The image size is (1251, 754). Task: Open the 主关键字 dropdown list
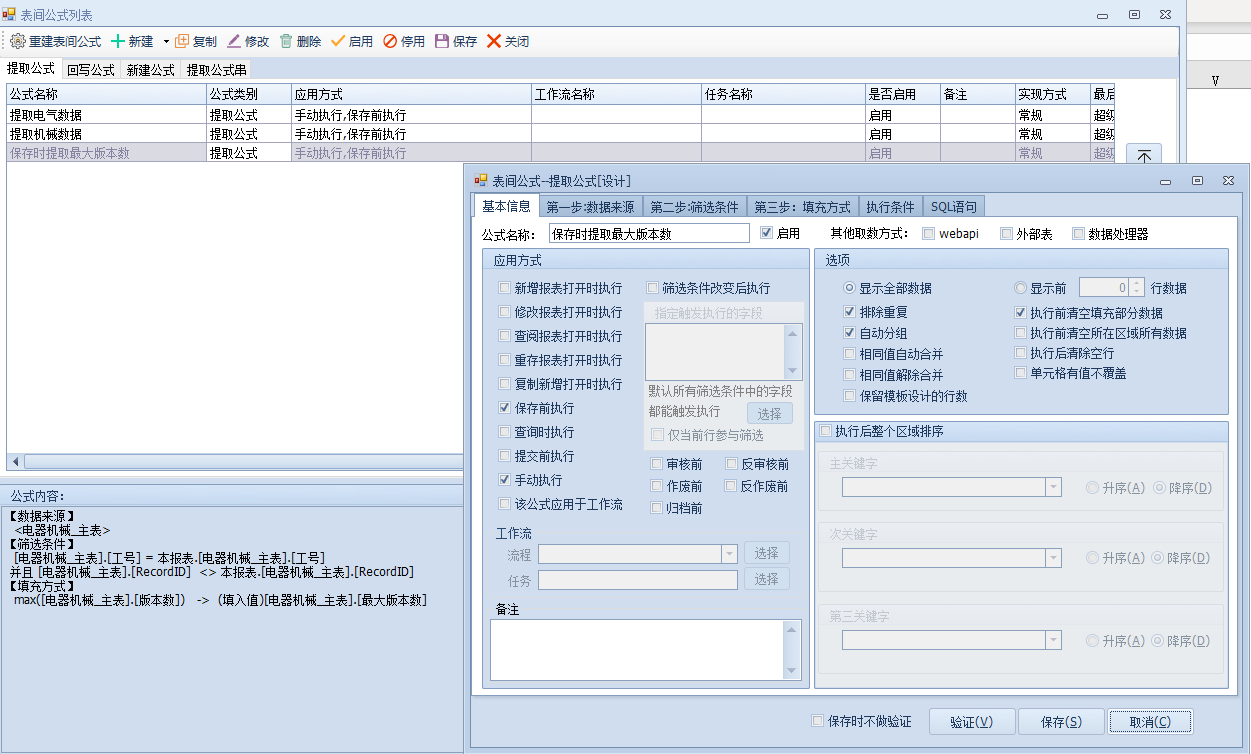[1052, 487]
